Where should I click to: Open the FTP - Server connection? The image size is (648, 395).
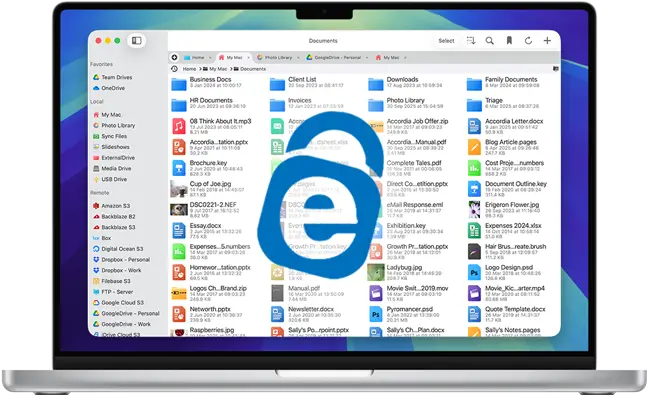point(113,292)
